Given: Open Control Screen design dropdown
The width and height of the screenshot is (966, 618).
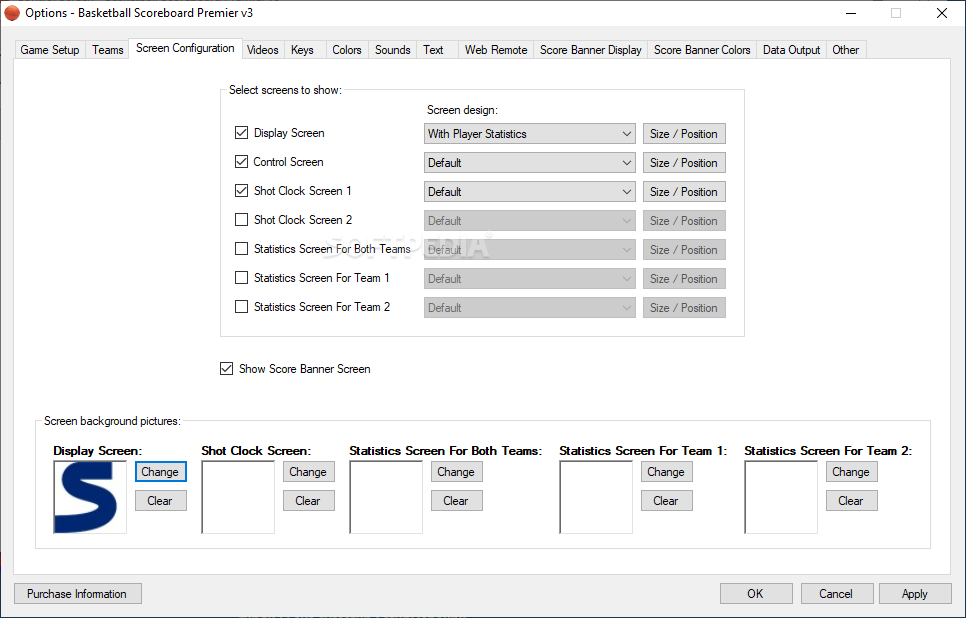Looking at the screenshot, I should (530, 163).
